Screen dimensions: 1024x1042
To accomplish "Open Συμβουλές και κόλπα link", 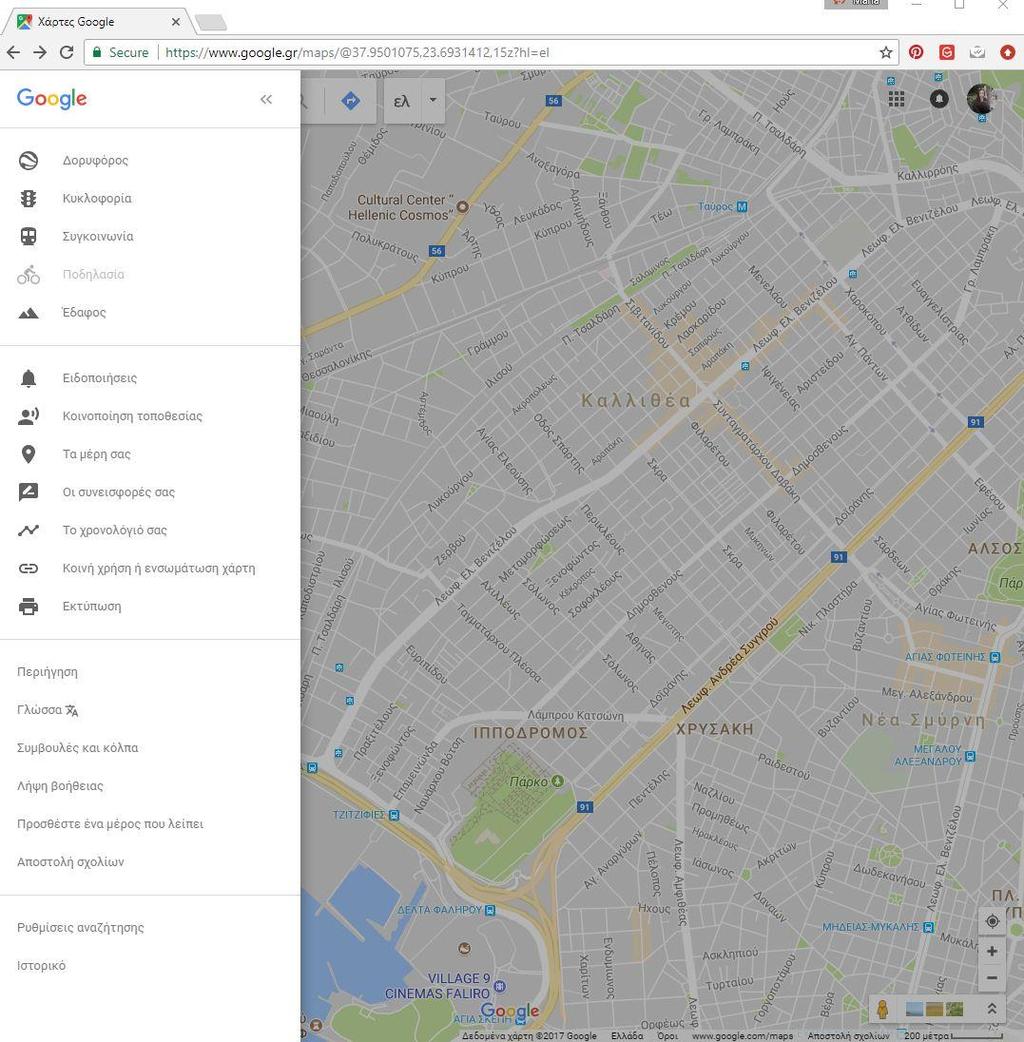I will click(x=77, y=748).
